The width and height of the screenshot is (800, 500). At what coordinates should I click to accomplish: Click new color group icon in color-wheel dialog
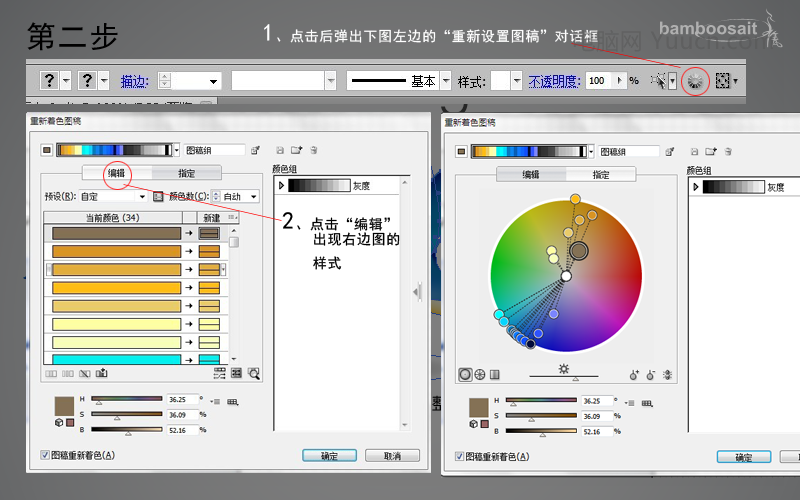coord(711,152)
